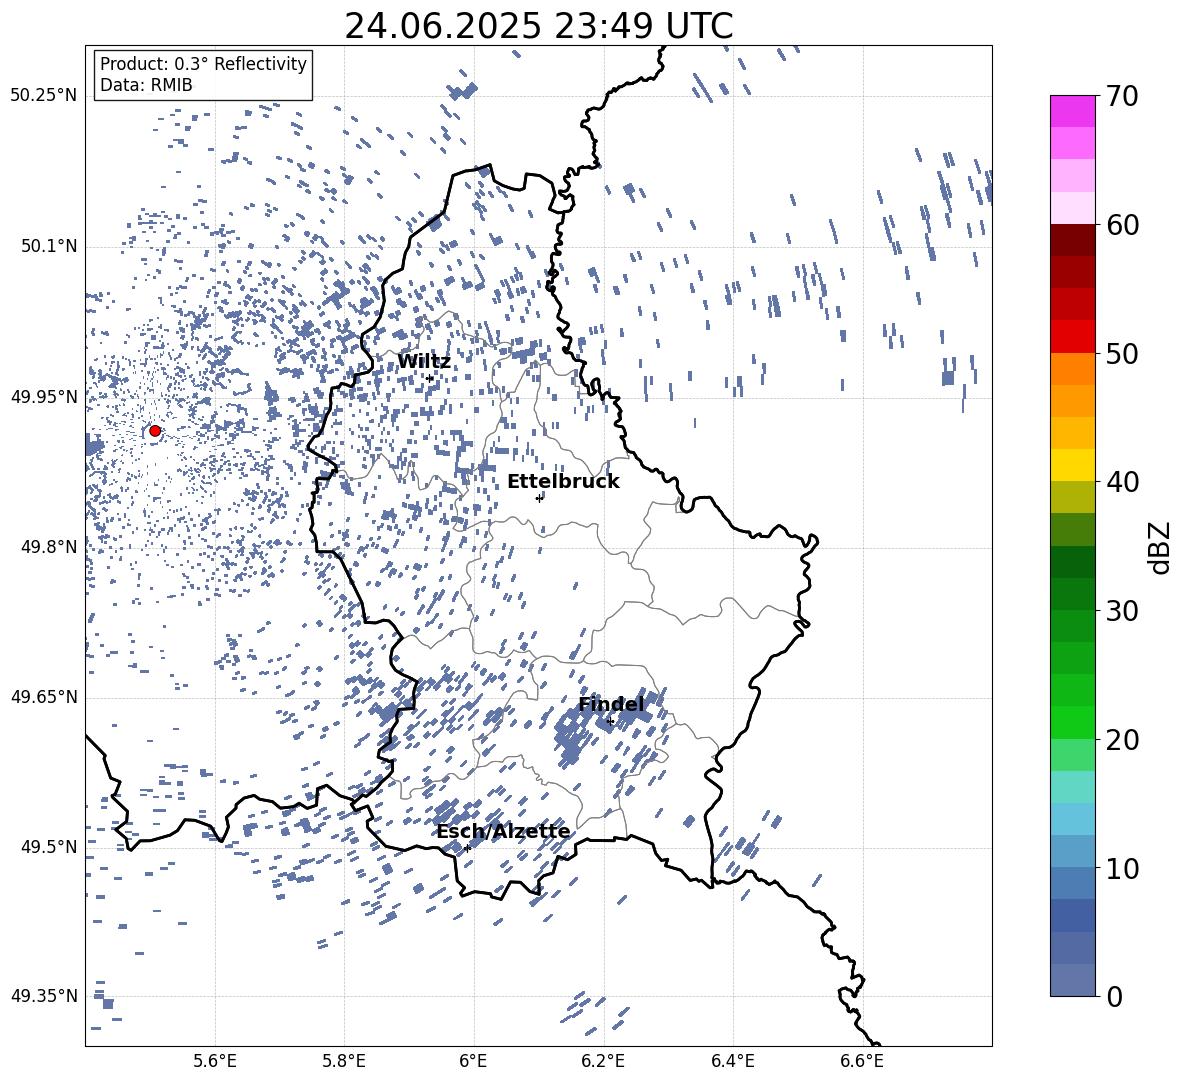
Task: Click the Wiltz city label
Action: point(424,362)
